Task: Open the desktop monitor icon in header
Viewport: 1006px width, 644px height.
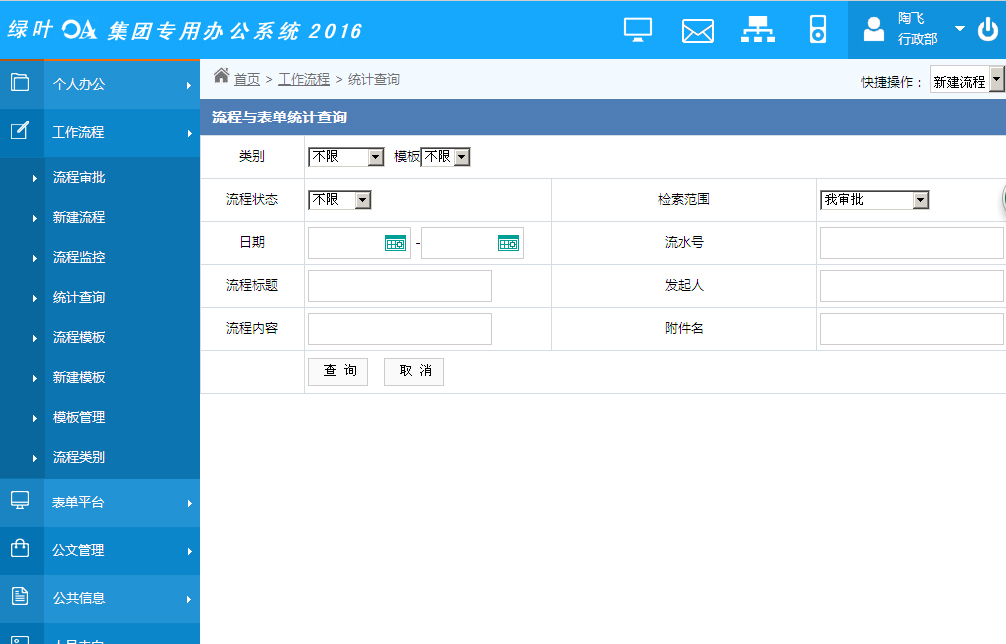Action: coord(638,30)
